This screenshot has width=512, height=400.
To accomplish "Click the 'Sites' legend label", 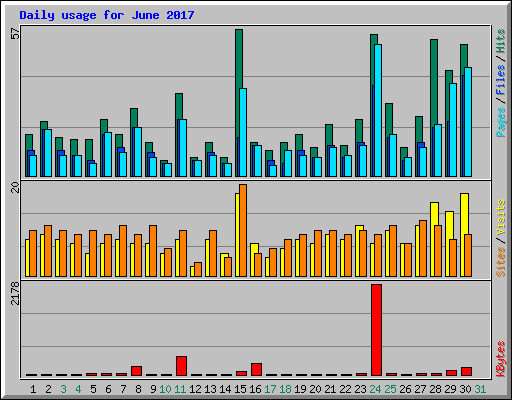I will 501,262.
